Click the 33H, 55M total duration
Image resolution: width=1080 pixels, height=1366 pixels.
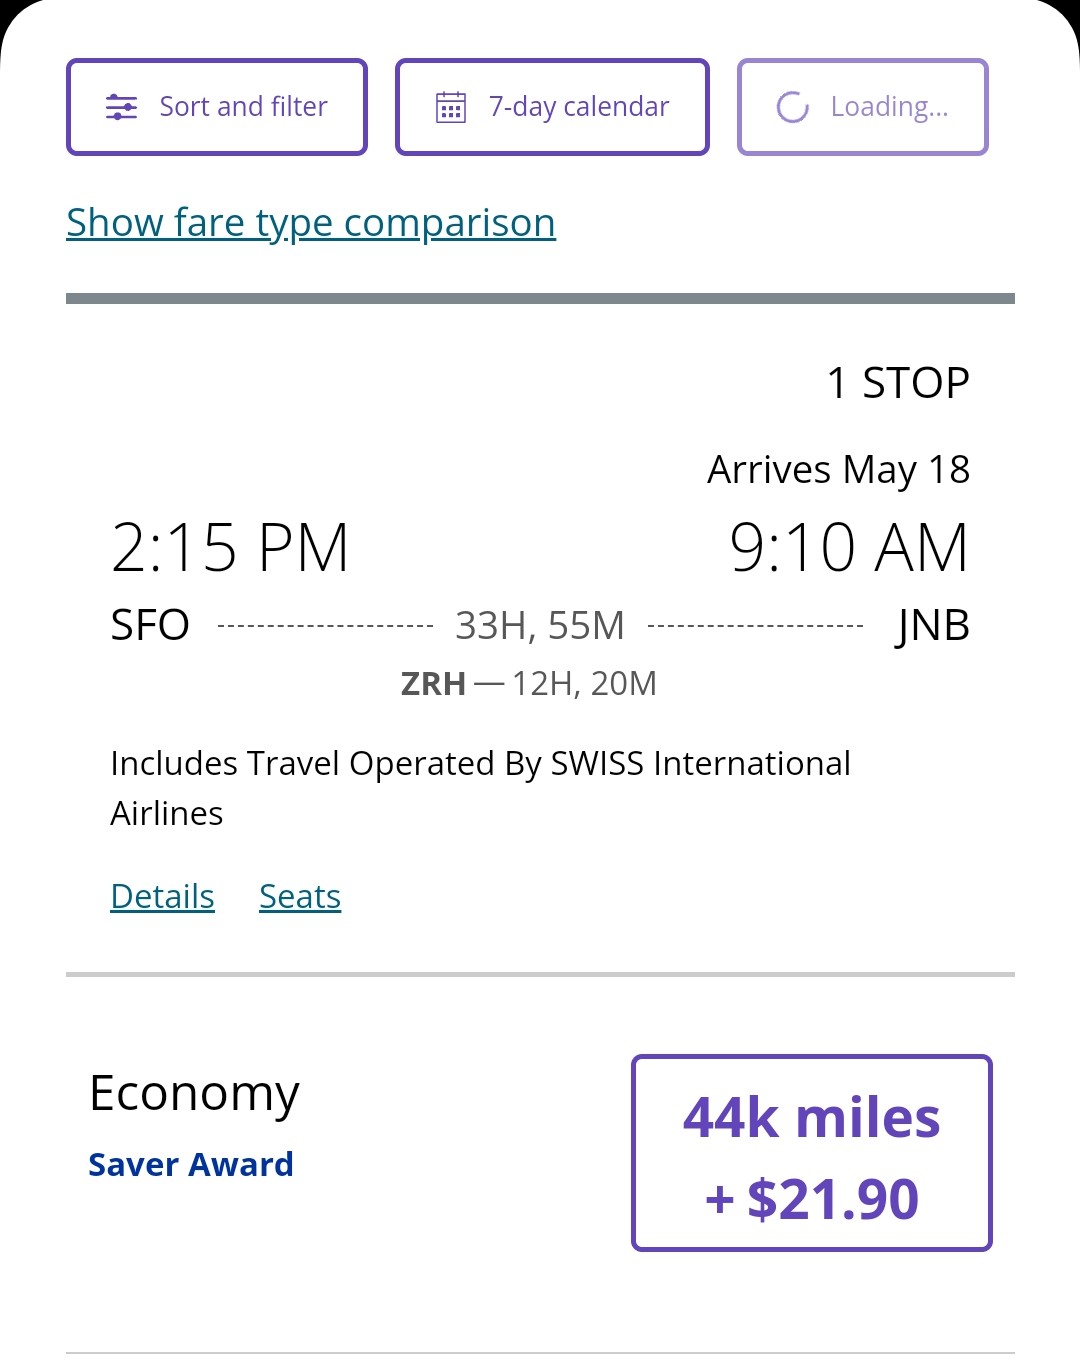(540, 626)
